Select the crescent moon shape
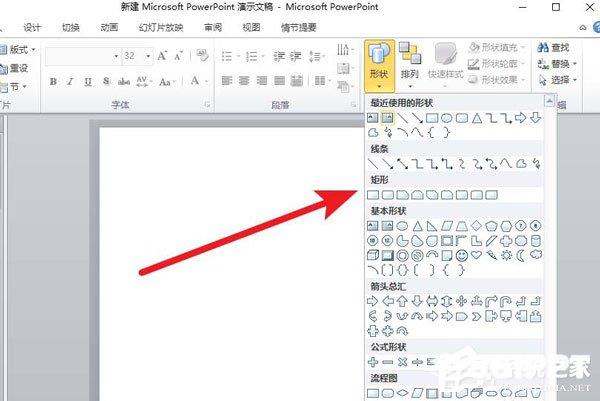 521,255
